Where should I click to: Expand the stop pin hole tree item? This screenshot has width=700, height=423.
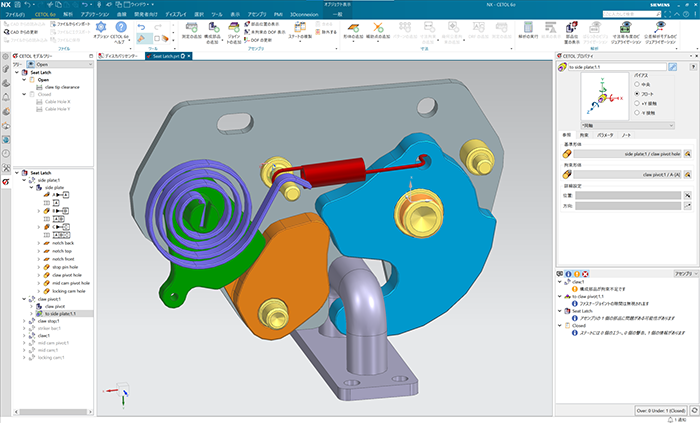click(x=38, y=267)
